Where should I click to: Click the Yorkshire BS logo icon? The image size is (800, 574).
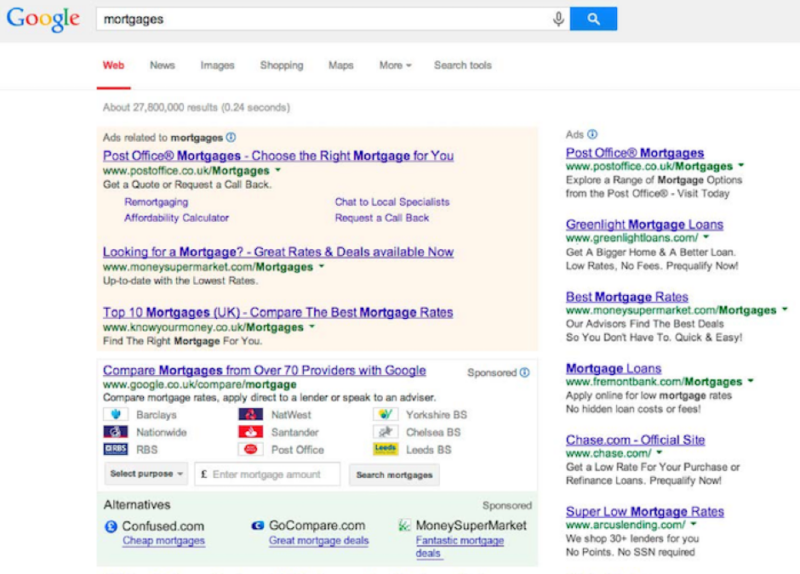pos(385,414)
